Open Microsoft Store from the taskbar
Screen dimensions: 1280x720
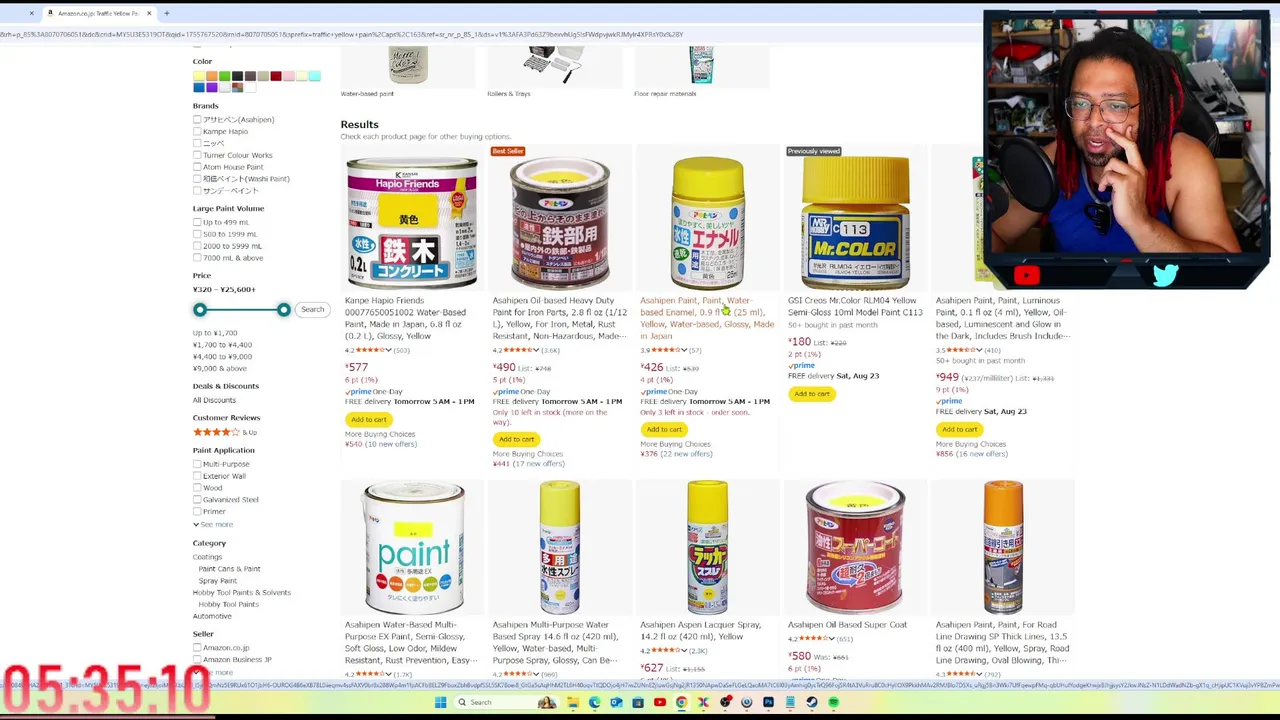click(638, 702)
